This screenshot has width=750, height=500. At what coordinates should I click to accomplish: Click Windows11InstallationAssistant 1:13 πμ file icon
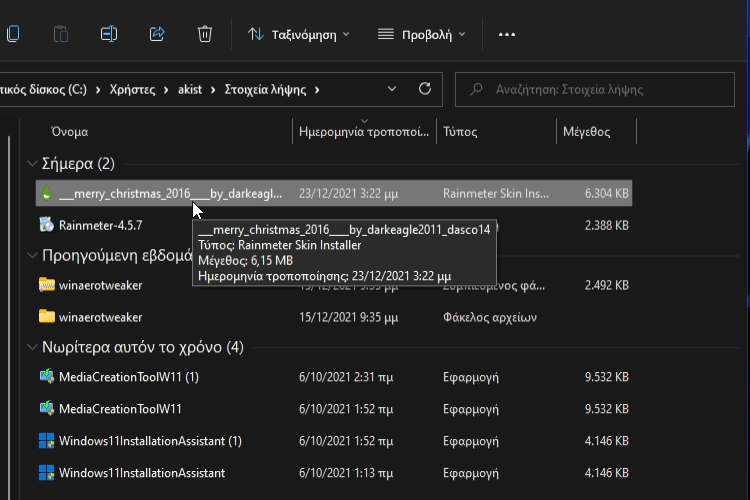click(x=46, y=473)
